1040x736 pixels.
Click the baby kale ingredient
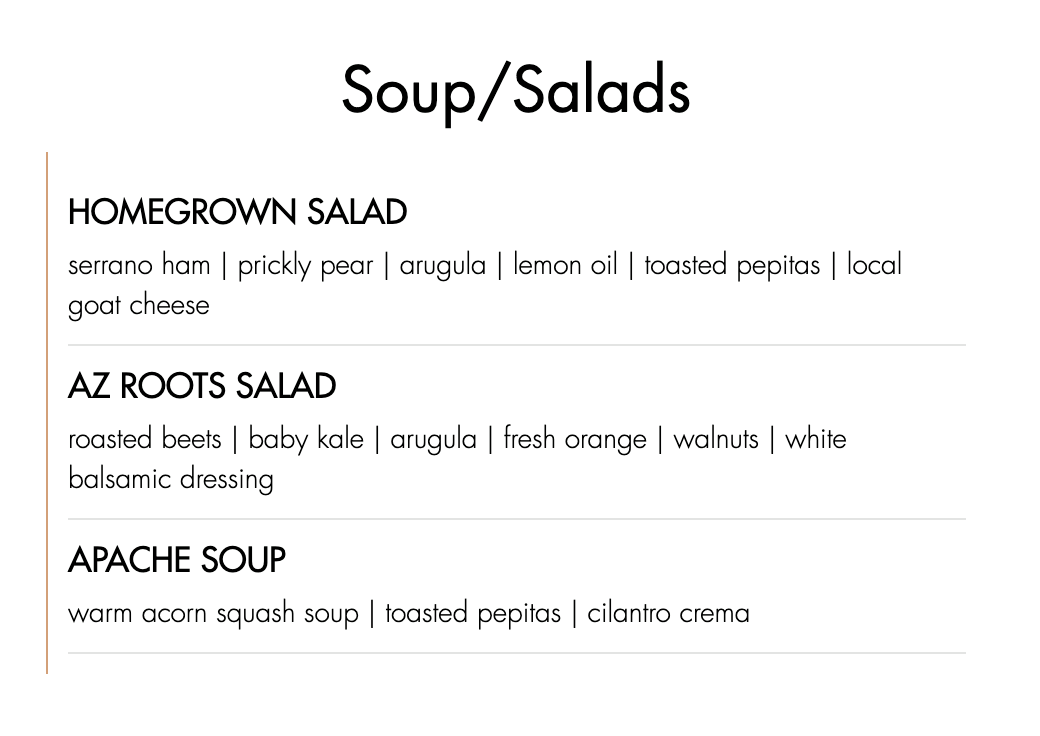tap(306, 439)
